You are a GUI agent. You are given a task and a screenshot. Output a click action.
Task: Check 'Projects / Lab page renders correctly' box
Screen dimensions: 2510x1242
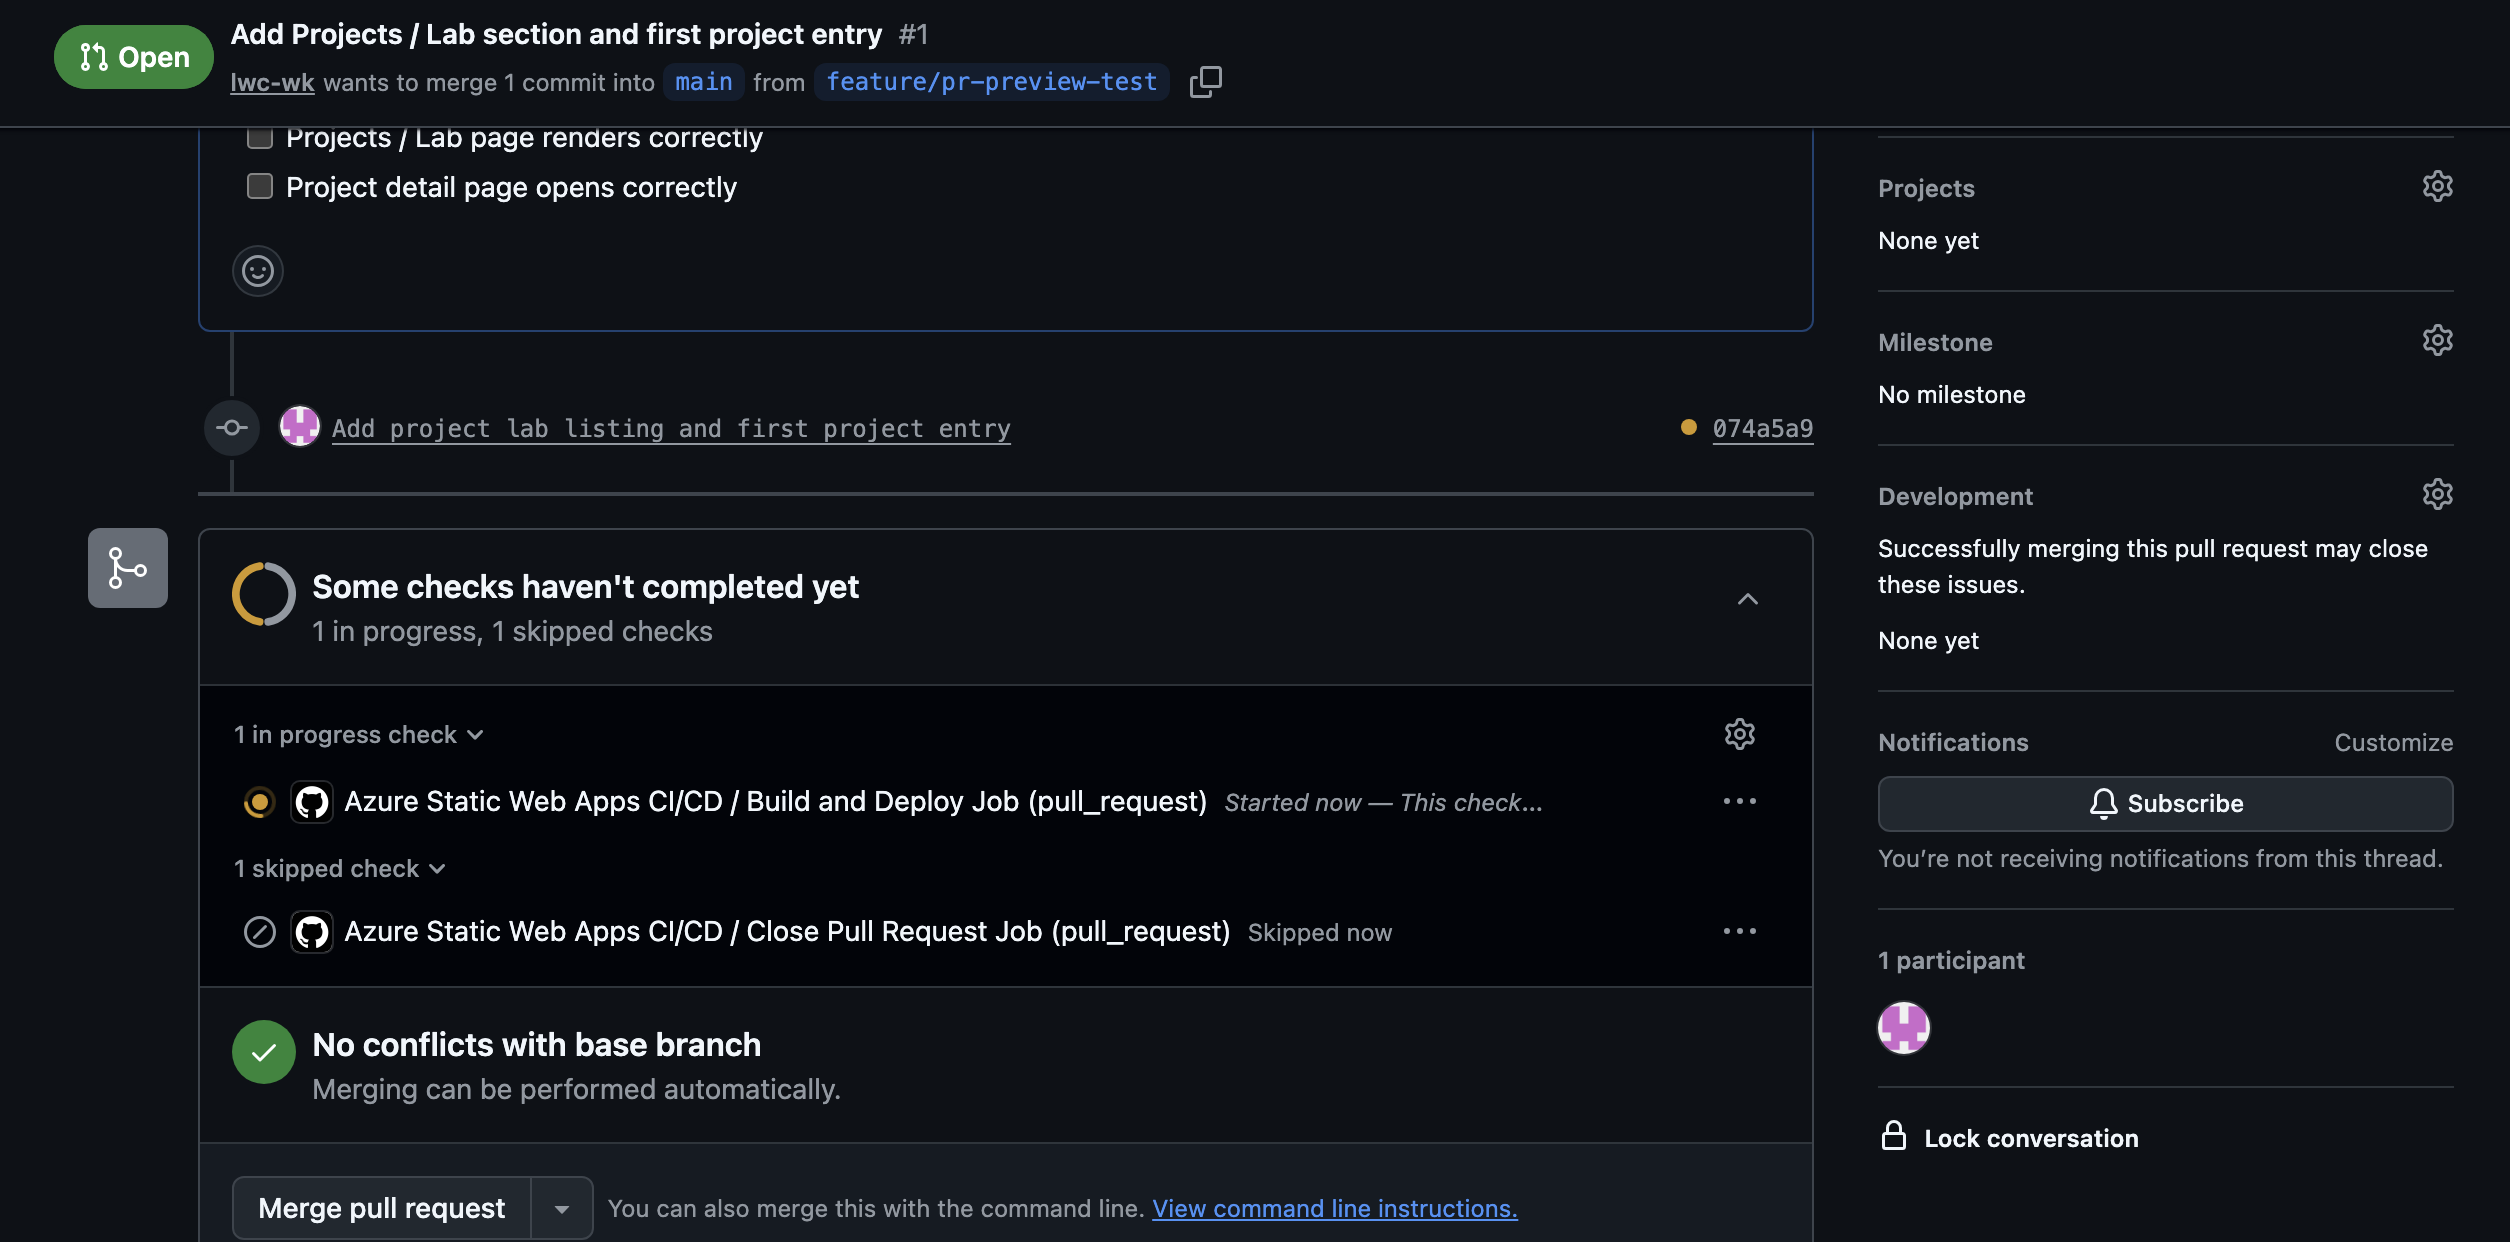[260, 137]
